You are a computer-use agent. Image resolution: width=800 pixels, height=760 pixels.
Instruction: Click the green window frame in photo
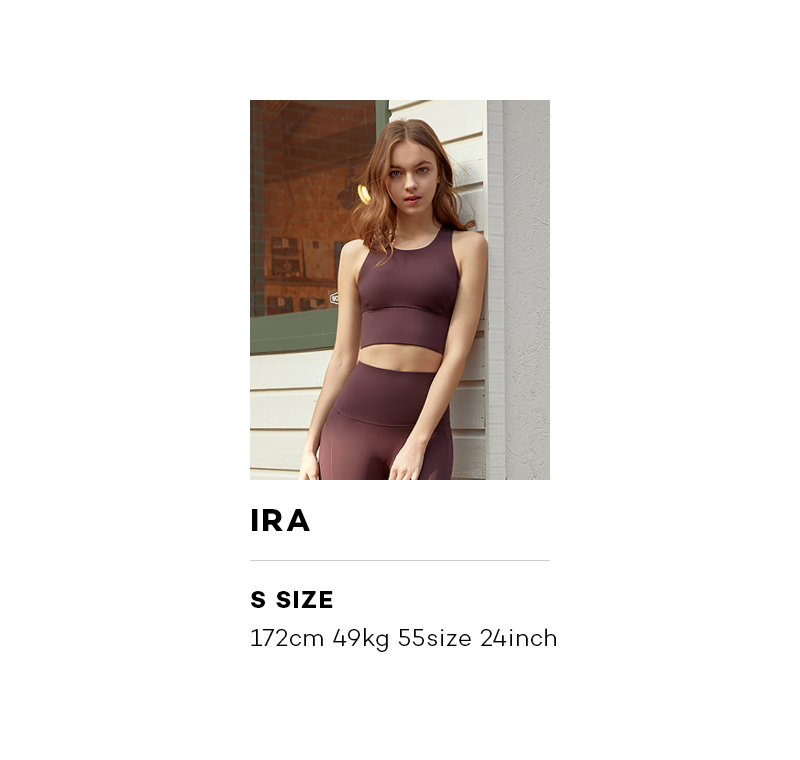click(x=293, y=332)
